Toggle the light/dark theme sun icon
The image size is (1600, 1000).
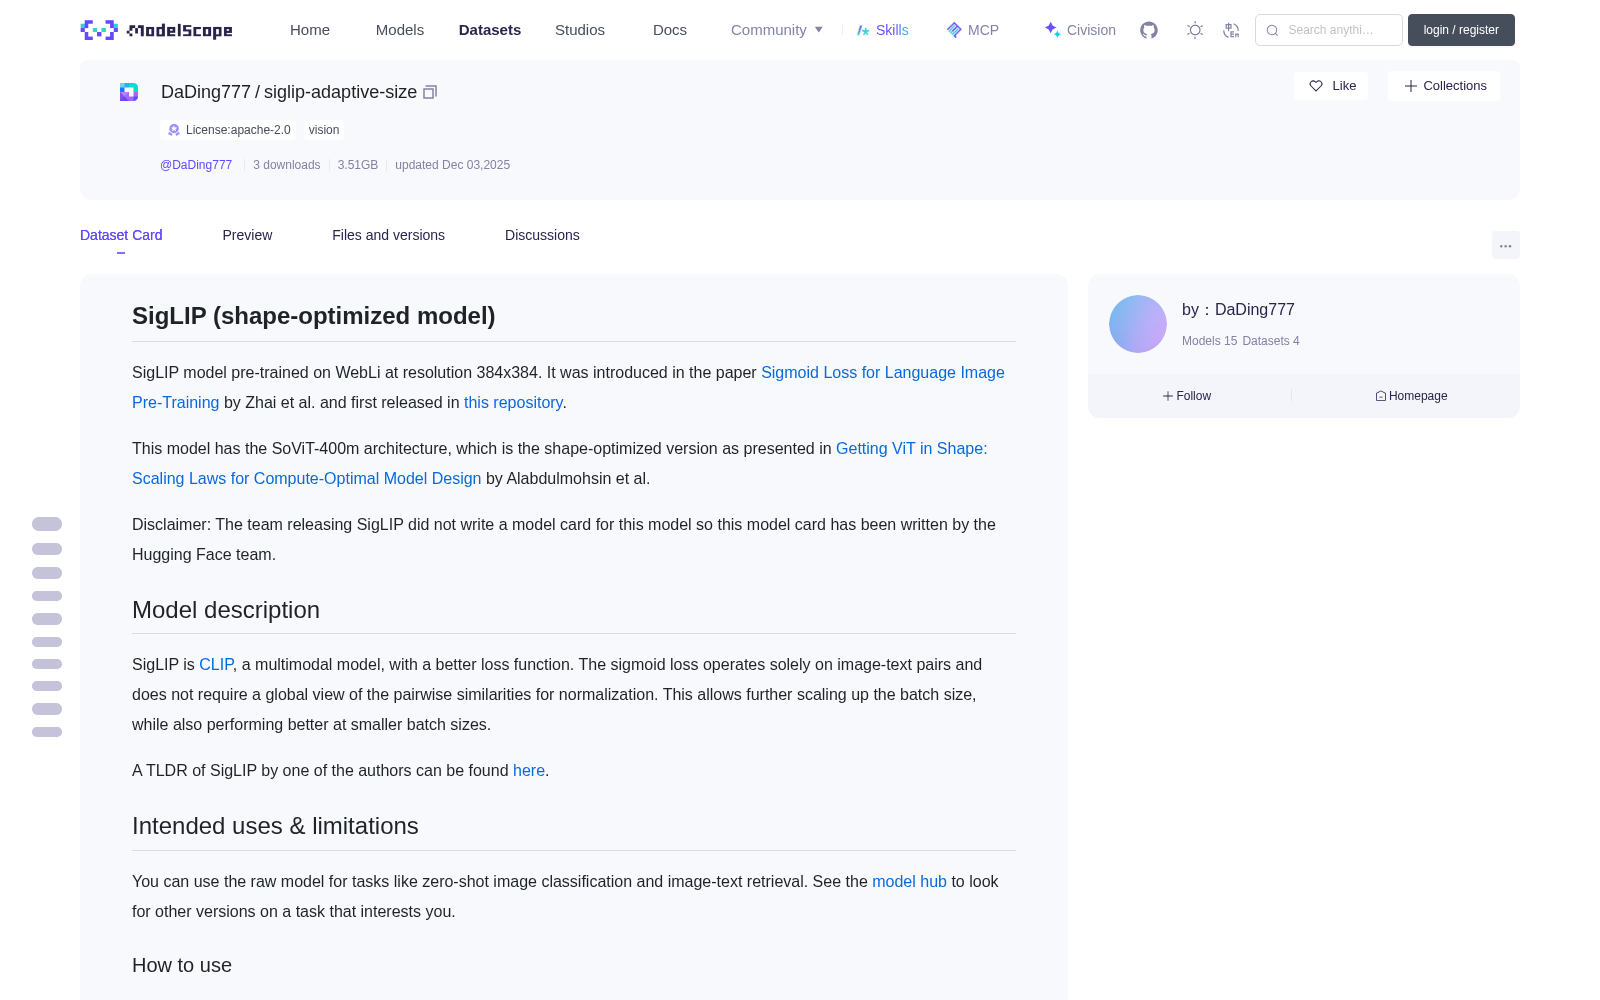click(x=1195, y=30)
